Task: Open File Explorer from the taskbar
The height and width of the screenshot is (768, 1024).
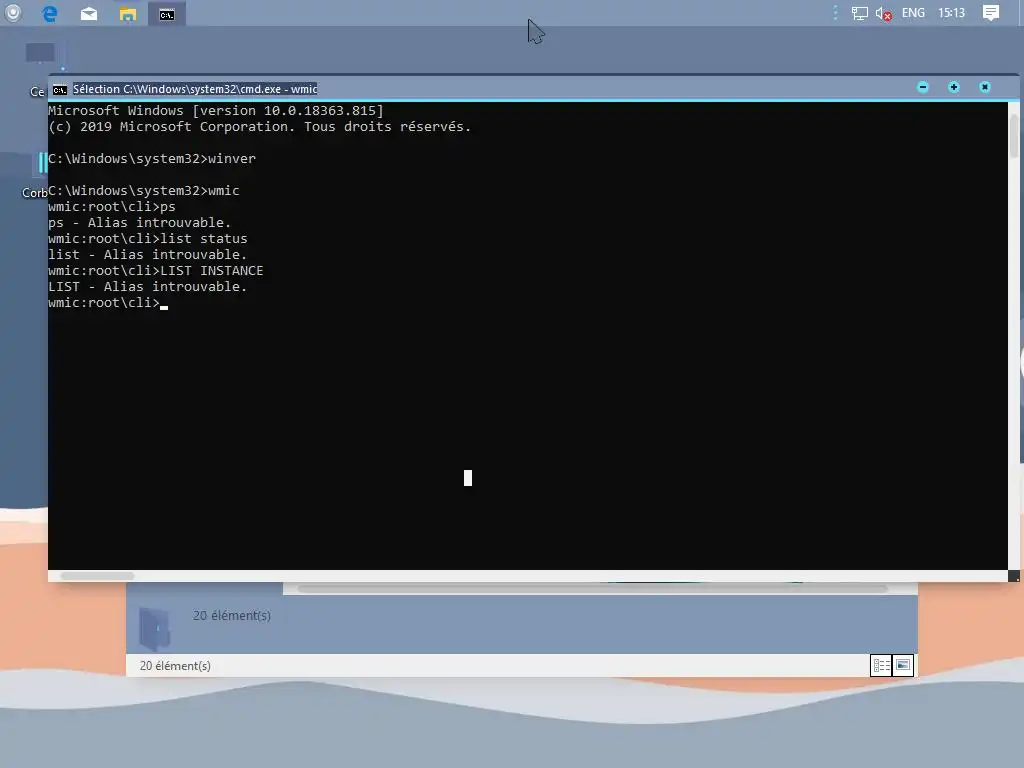Action: click(x=128, y=14)
